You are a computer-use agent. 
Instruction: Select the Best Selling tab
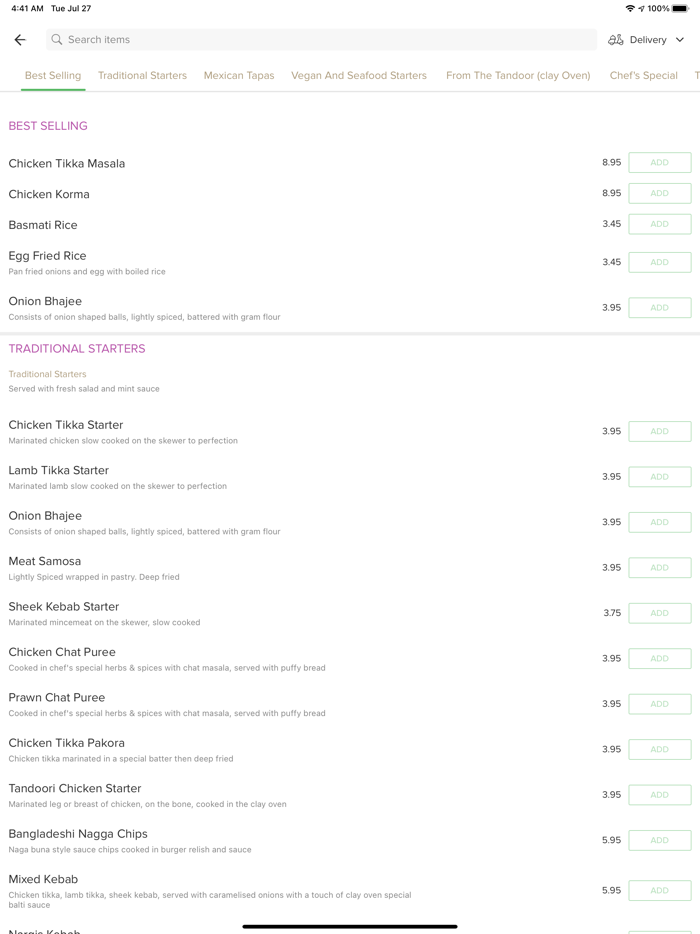tap(53, 76)
